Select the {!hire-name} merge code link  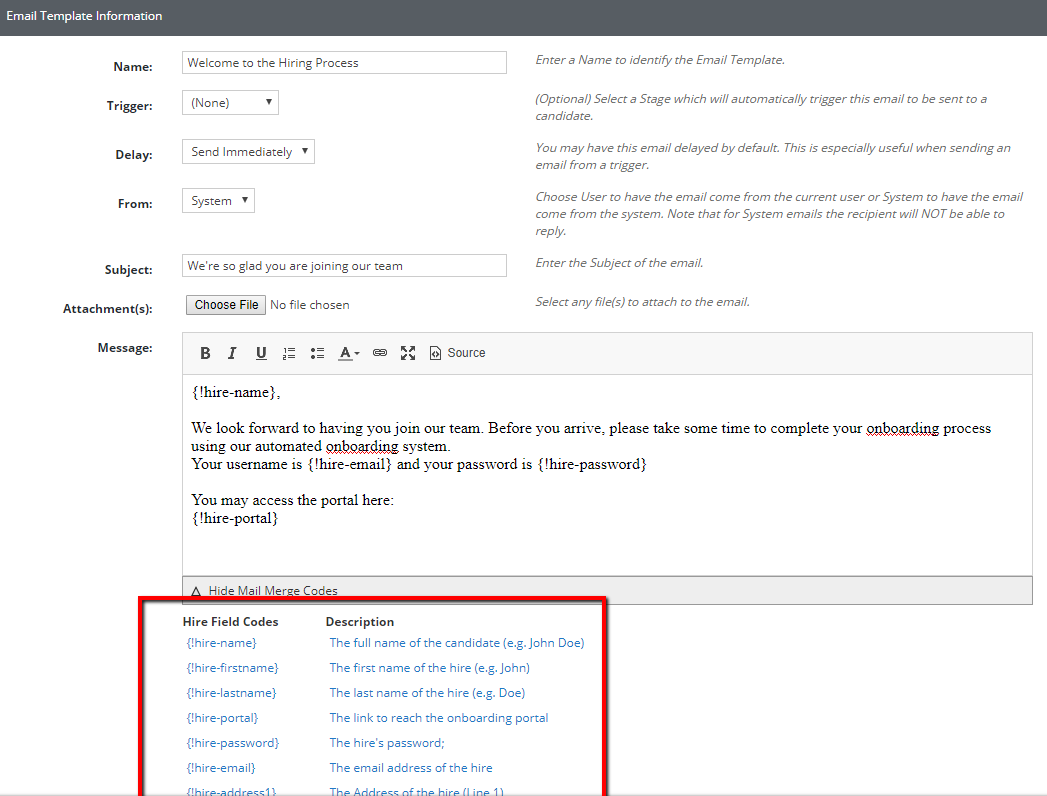(x=220, y=642)
